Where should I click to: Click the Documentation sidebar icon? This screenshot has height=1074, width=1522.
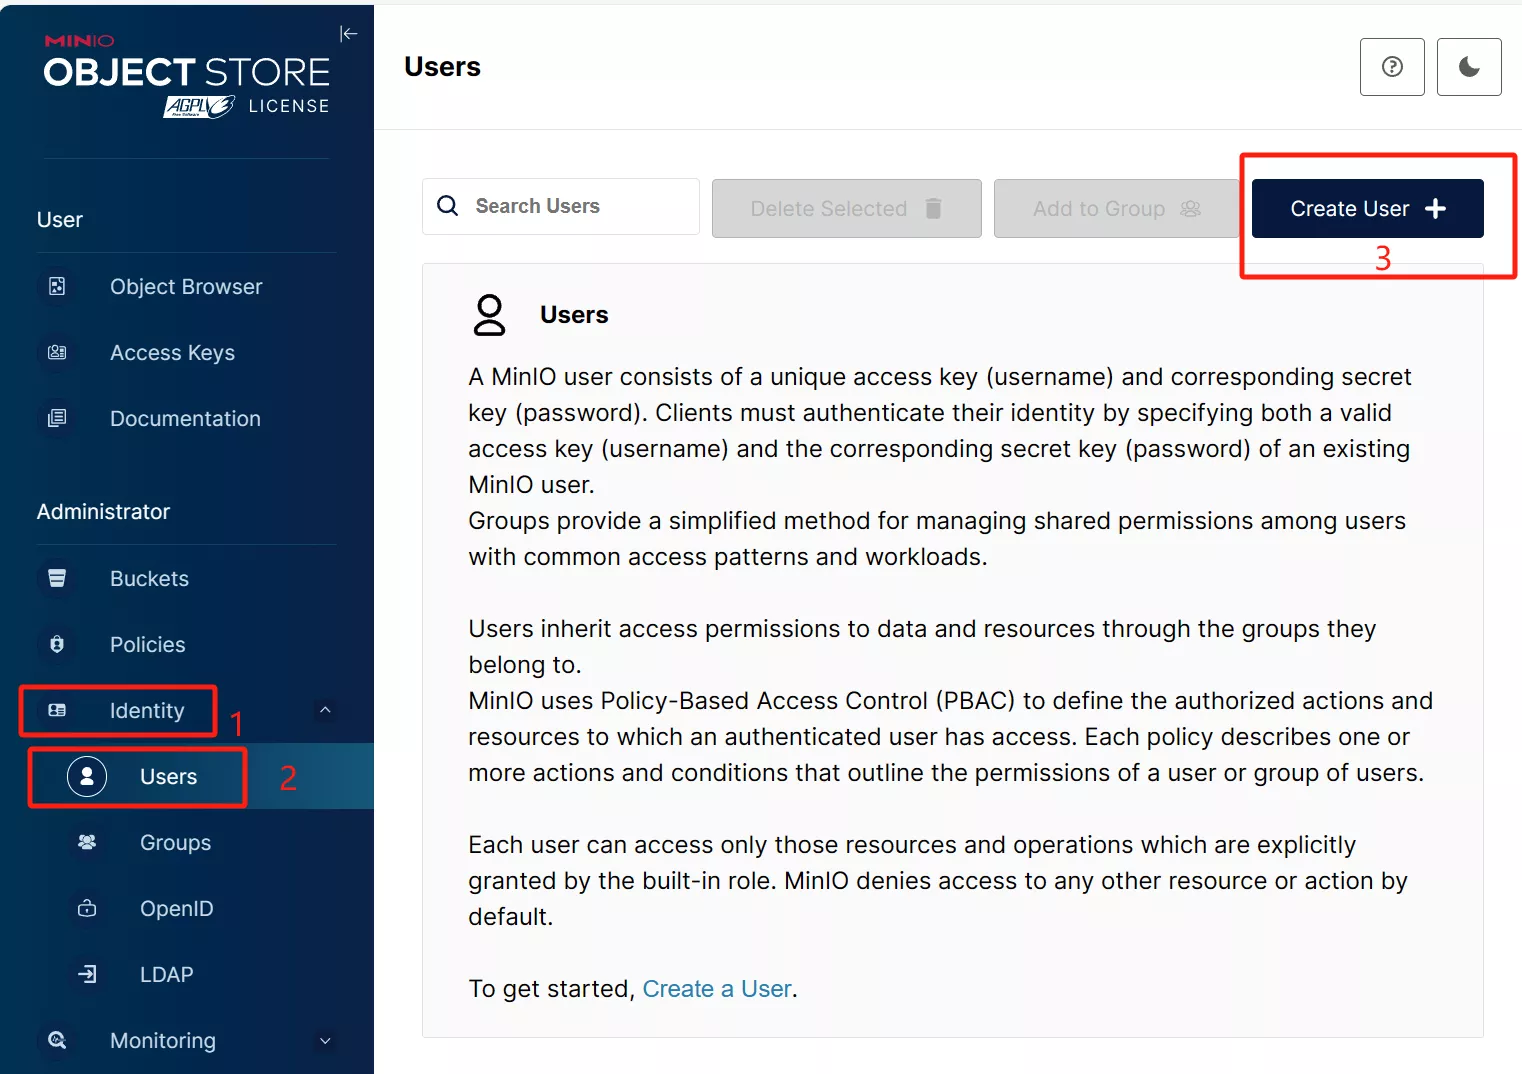(x=57, y=418)
